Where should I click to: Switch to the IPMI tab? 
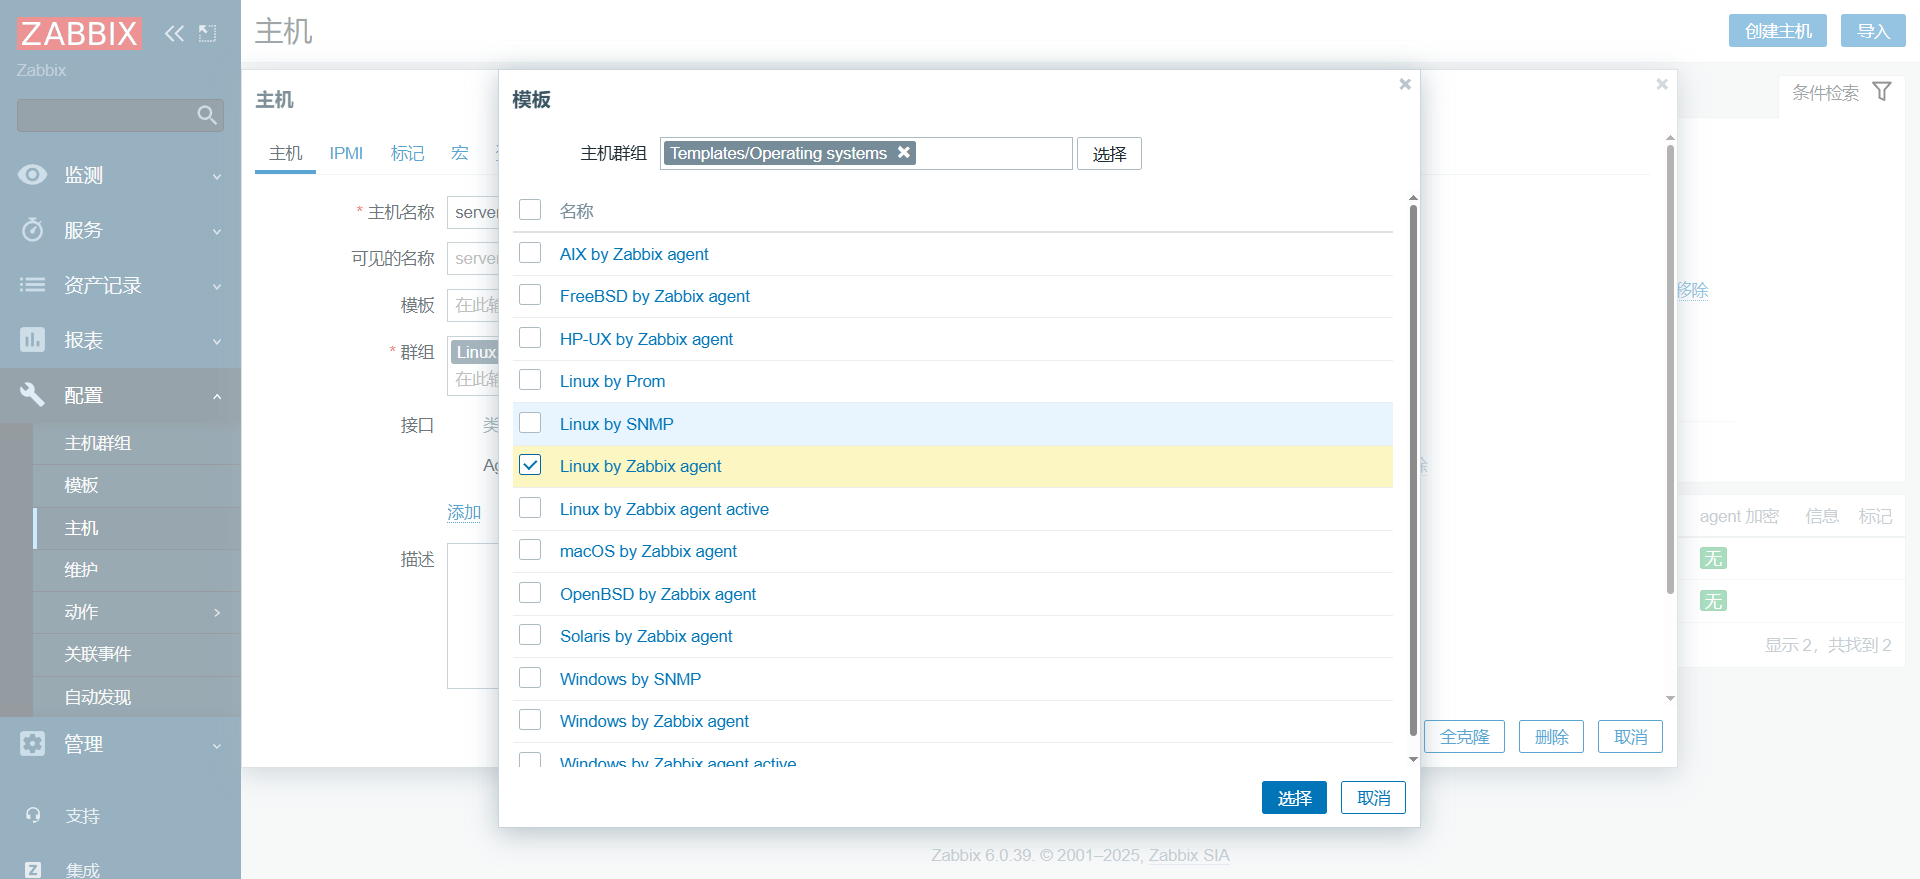pos(346,153)
